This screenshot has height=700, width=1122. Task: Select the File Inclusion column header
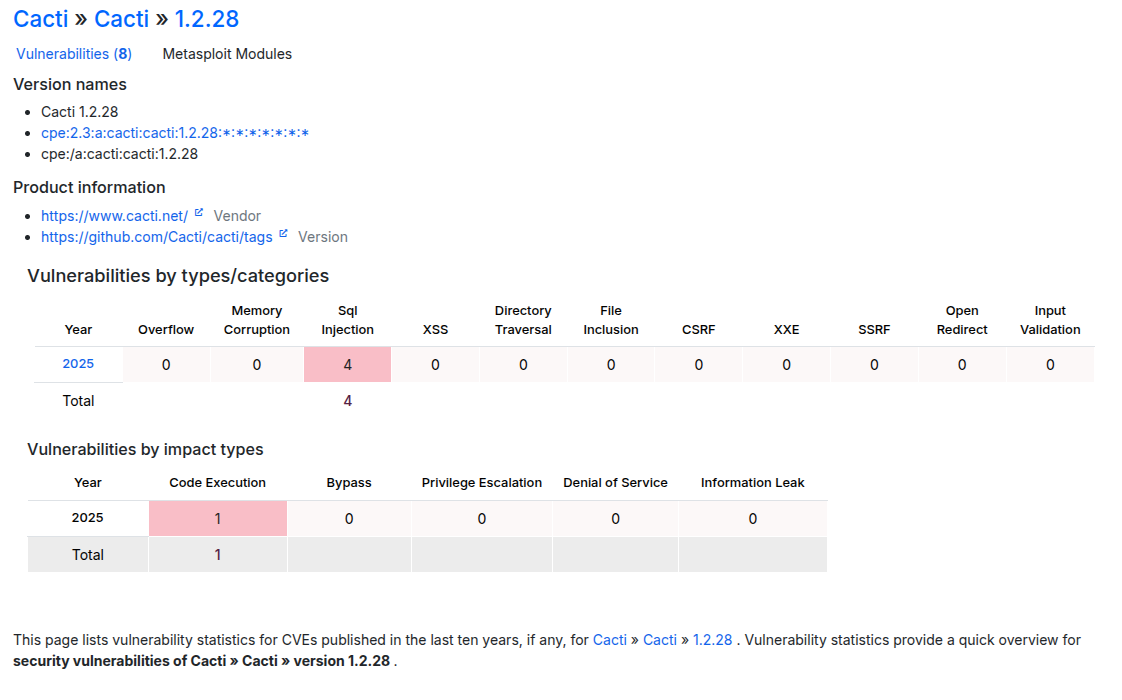tap(610, 320)
